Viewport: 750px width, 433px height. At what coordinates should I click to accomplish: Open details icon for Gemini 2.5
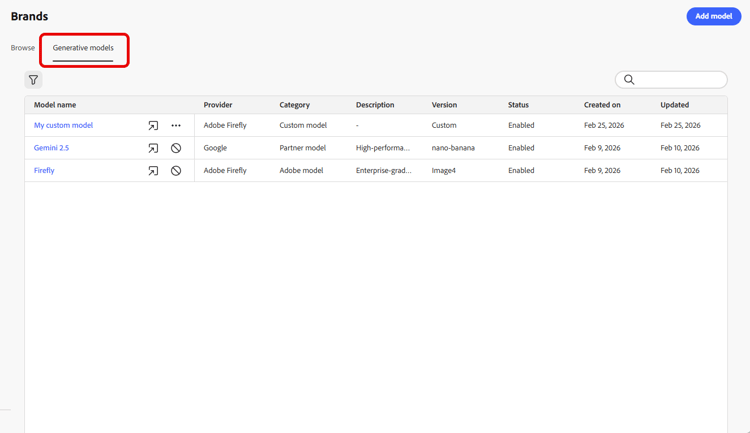(153, 148)
